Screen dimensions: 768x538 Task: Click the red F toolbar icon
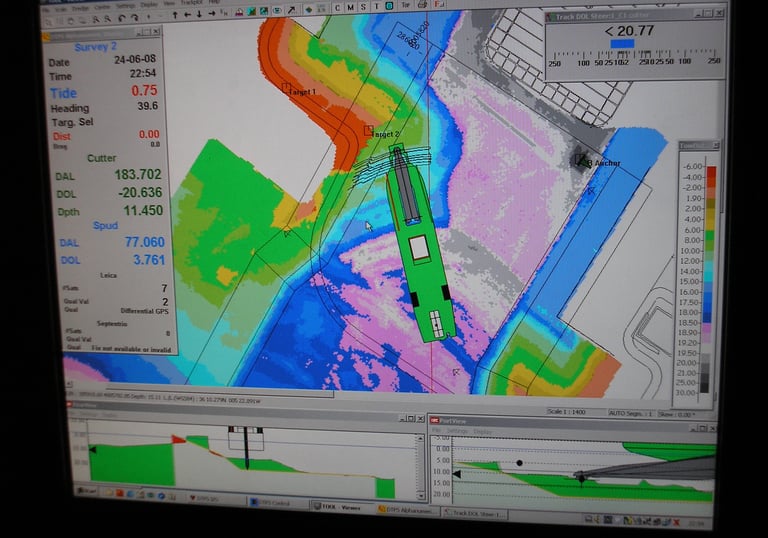[439, 4]
